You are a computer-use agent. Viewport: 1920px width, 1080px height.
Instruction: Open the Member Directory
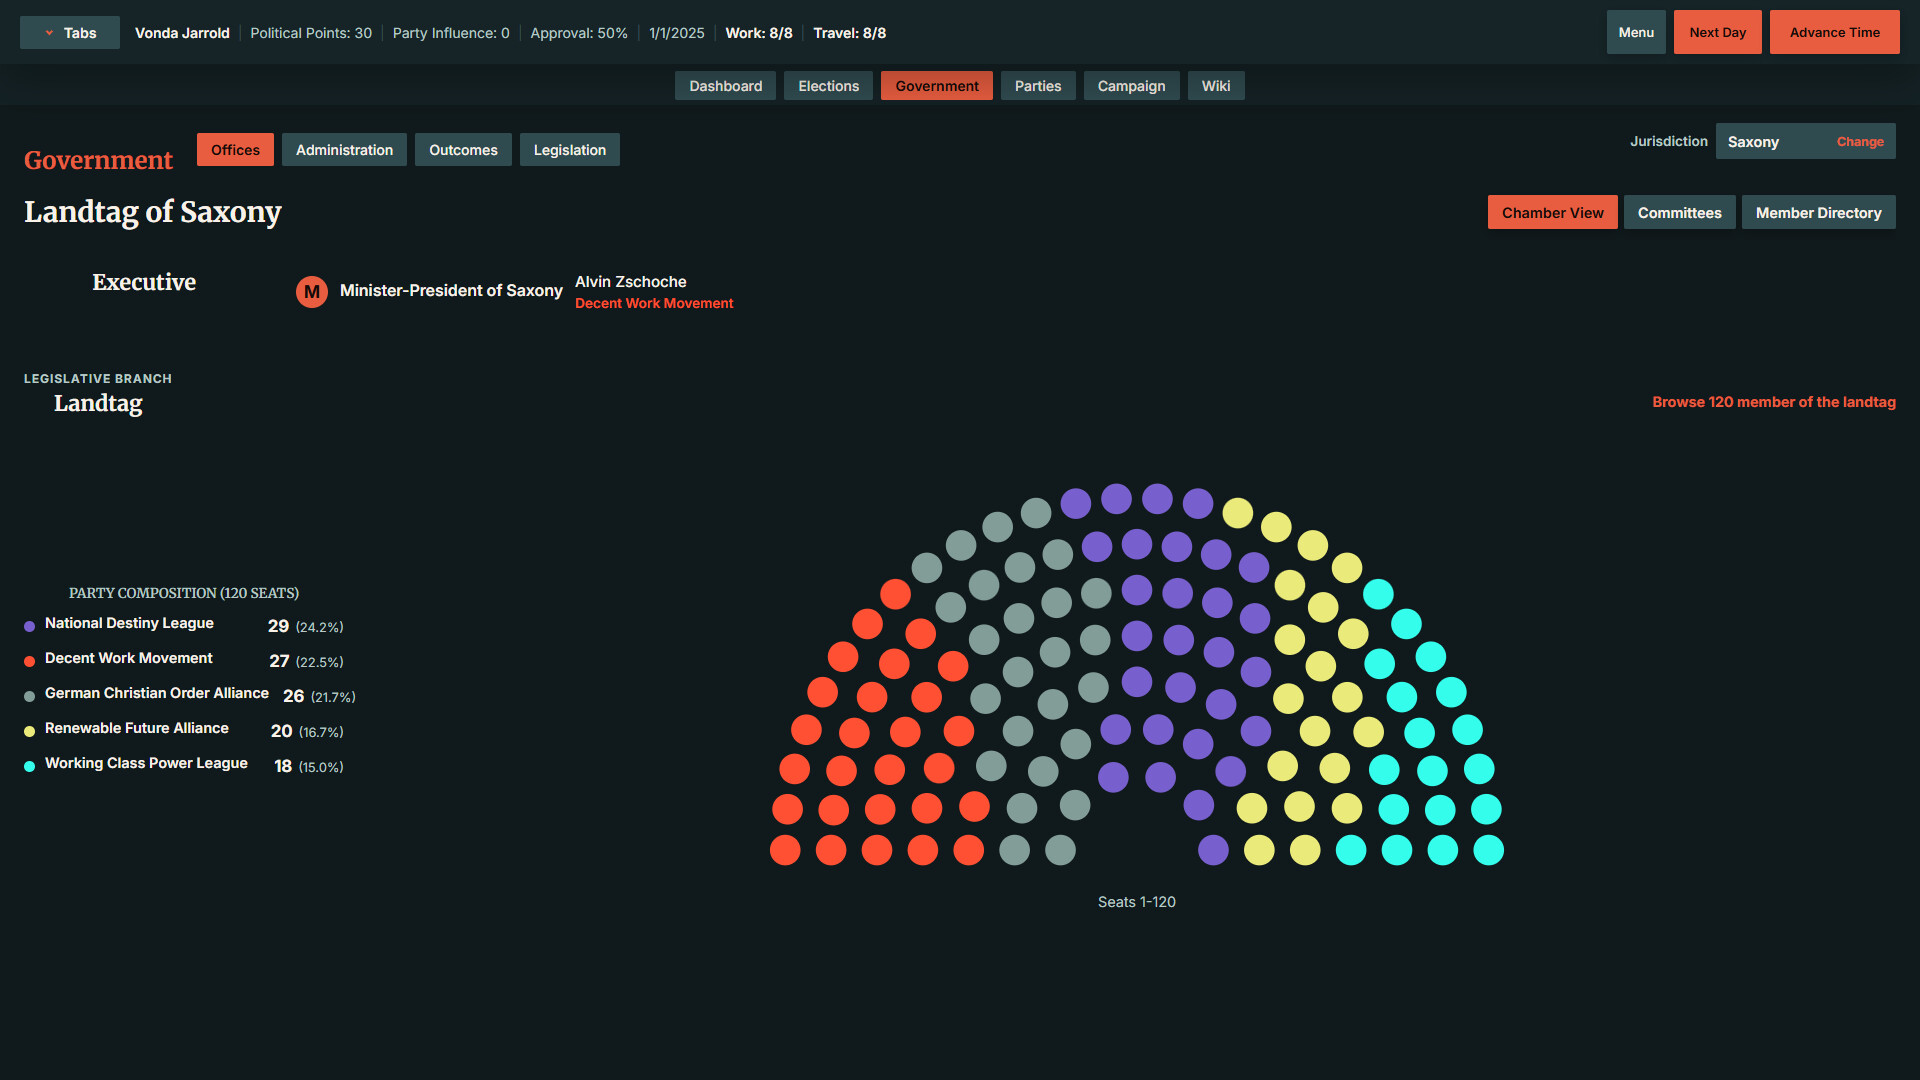tap(1818, 213)
